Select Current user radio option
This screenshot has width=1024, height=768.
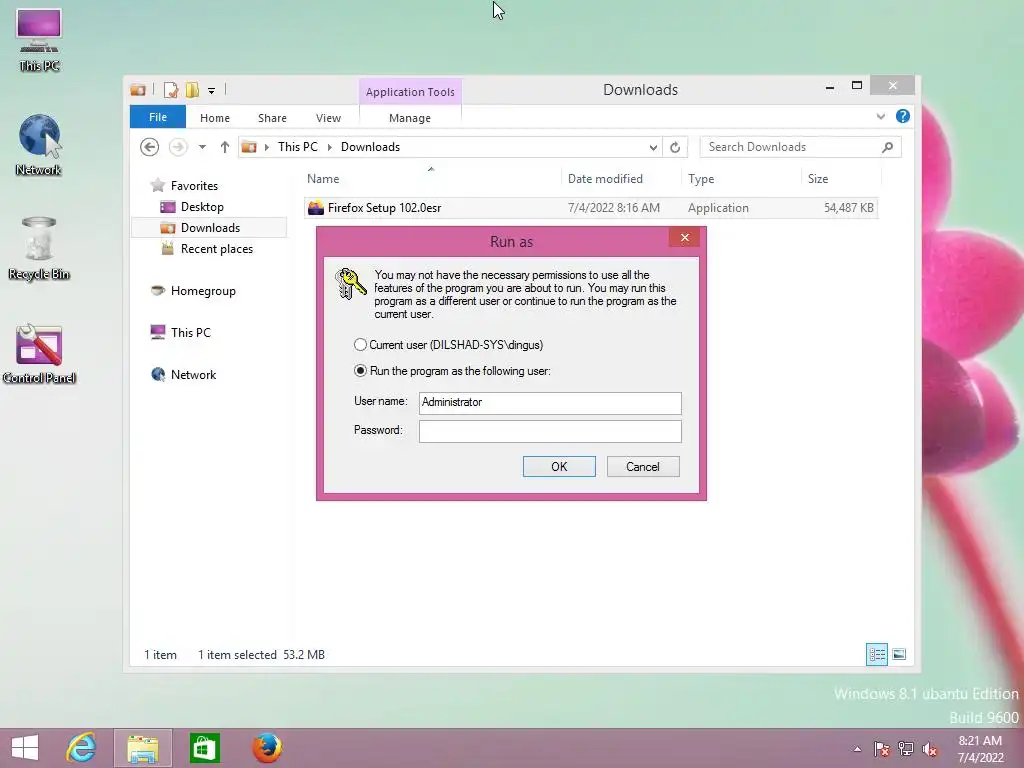coord(360,345)
